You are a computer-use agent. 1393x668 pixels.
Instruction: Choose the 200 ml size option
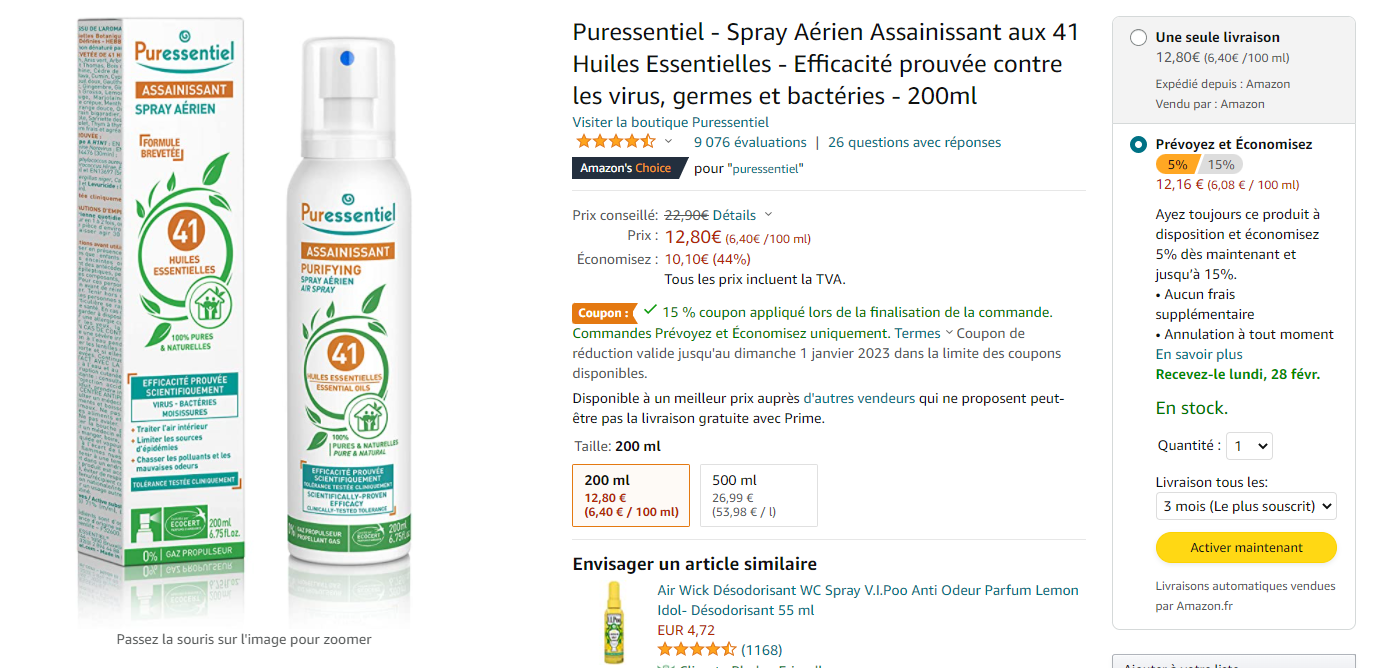tap(631, 495)
